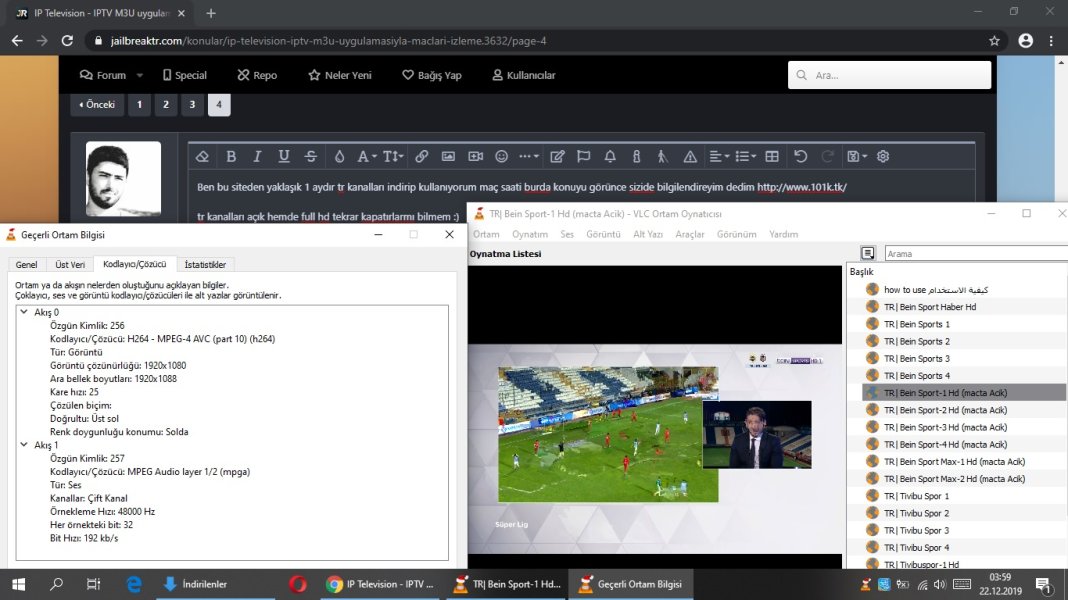Toggle strikethrough formatting in the editor
1068x600 pixels.
(310, 157)
